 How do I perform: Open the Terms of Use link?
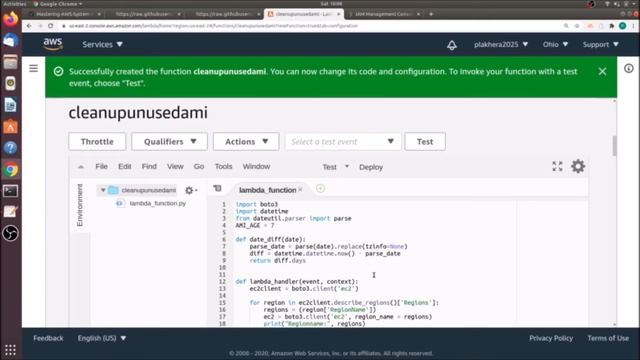point(608,338)
